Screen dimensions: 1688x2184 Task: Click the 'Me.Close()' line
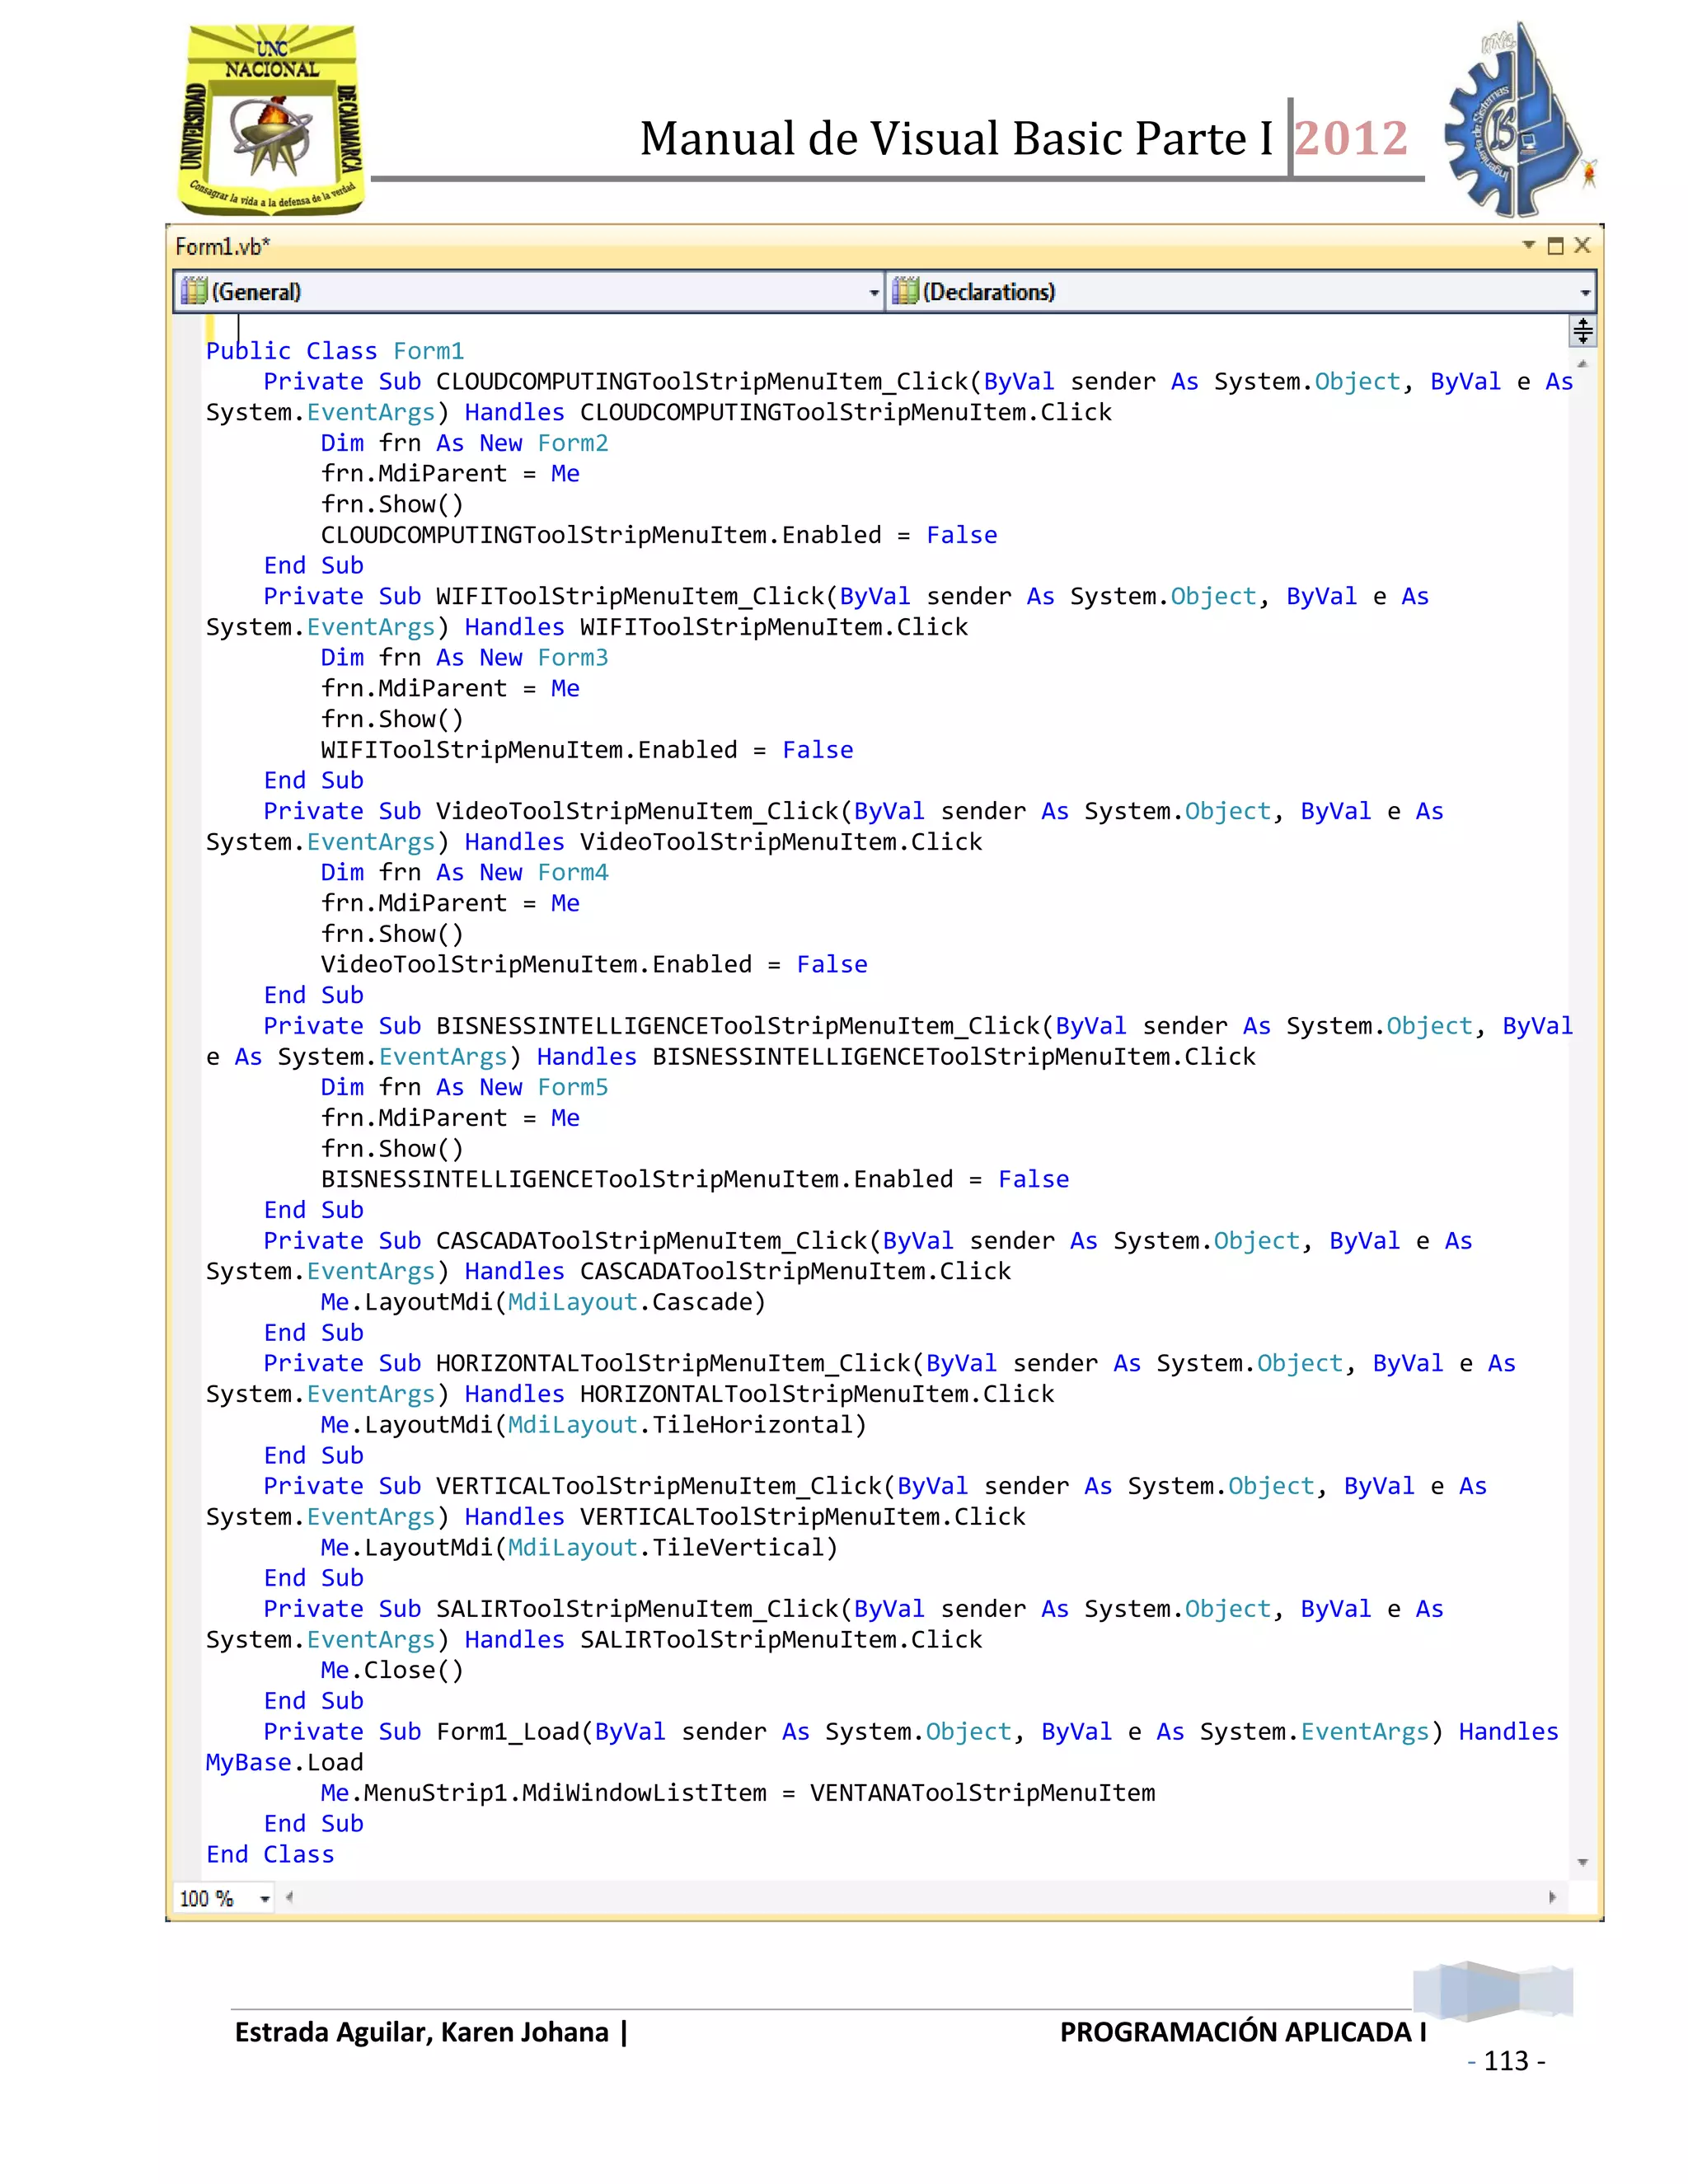click(392, 1671)
